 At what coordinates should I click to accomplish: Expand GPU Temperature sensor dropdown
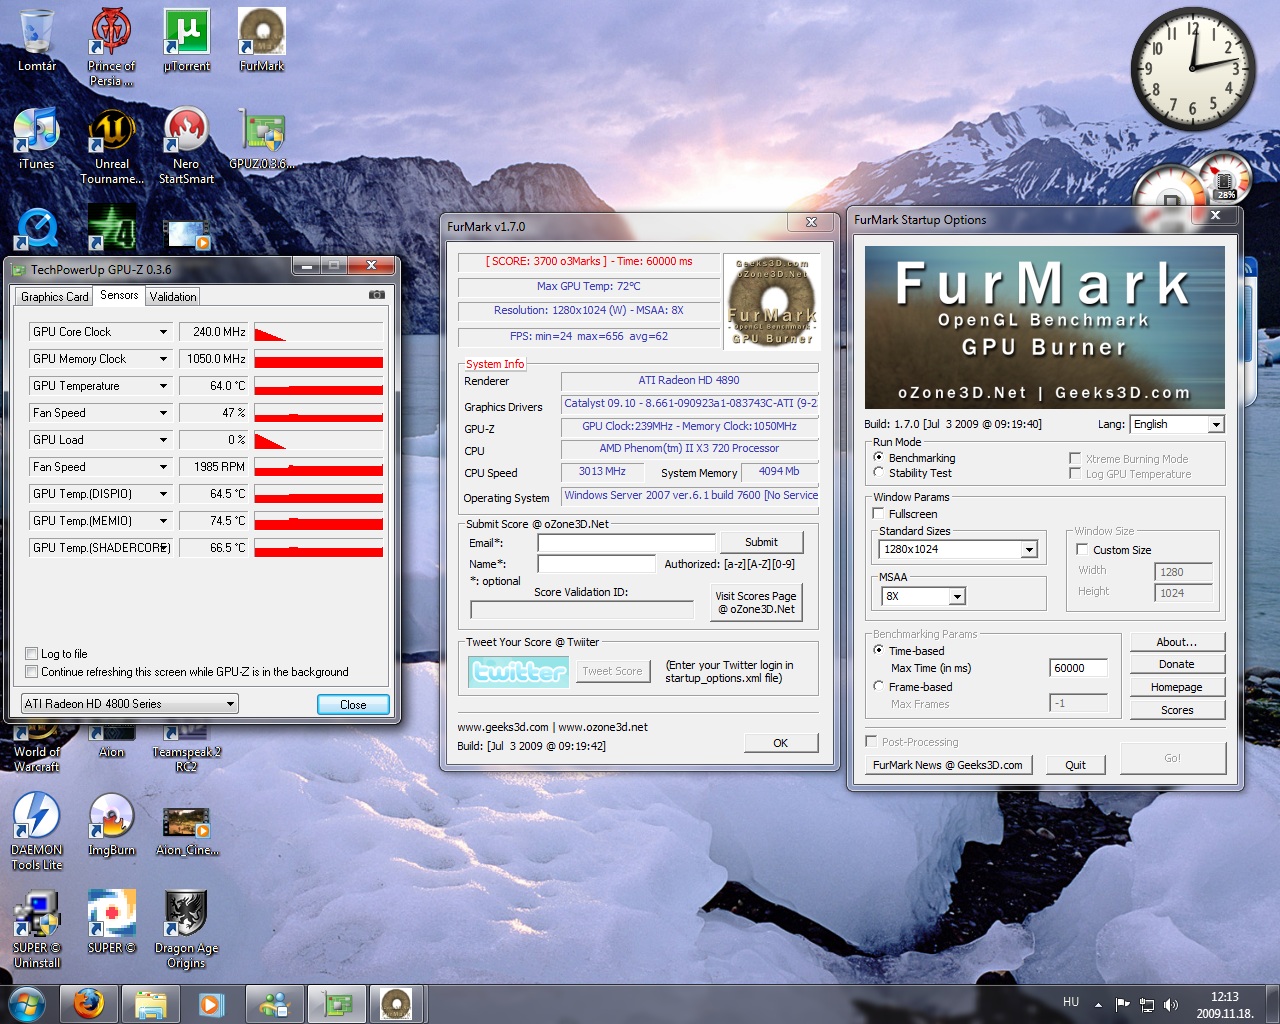163,386
